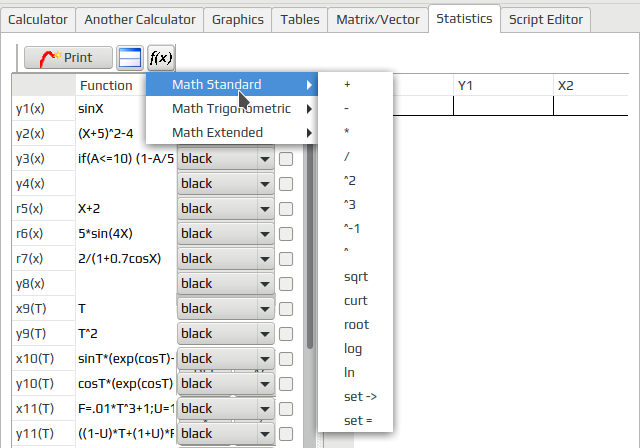Enable the r5(x) row checkbox
The width and height of the screenshot is (640, 448).
pyautogui.click(x=286, y=209)
